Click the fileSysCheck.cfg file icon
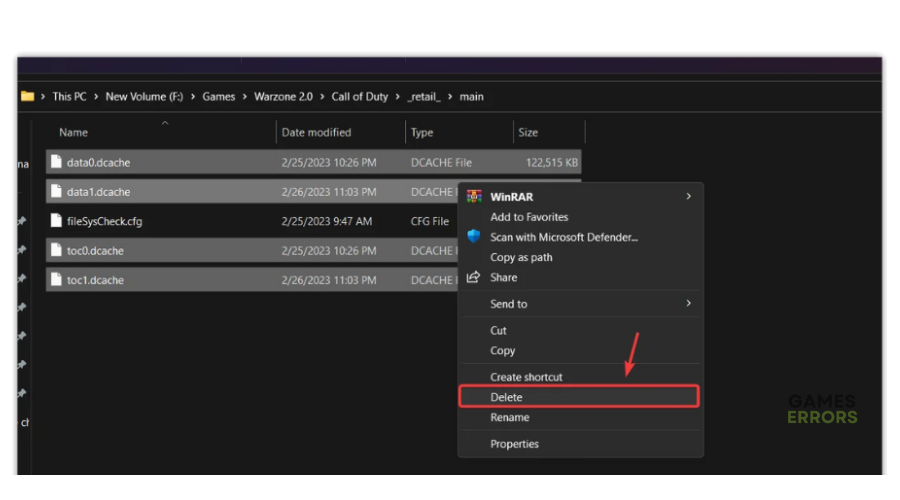900x500 pixels. tap(56, 220)
